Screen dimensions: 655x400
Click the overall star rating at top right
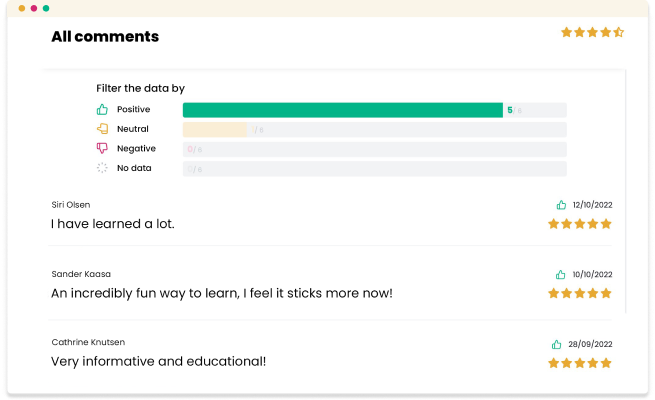592,32
